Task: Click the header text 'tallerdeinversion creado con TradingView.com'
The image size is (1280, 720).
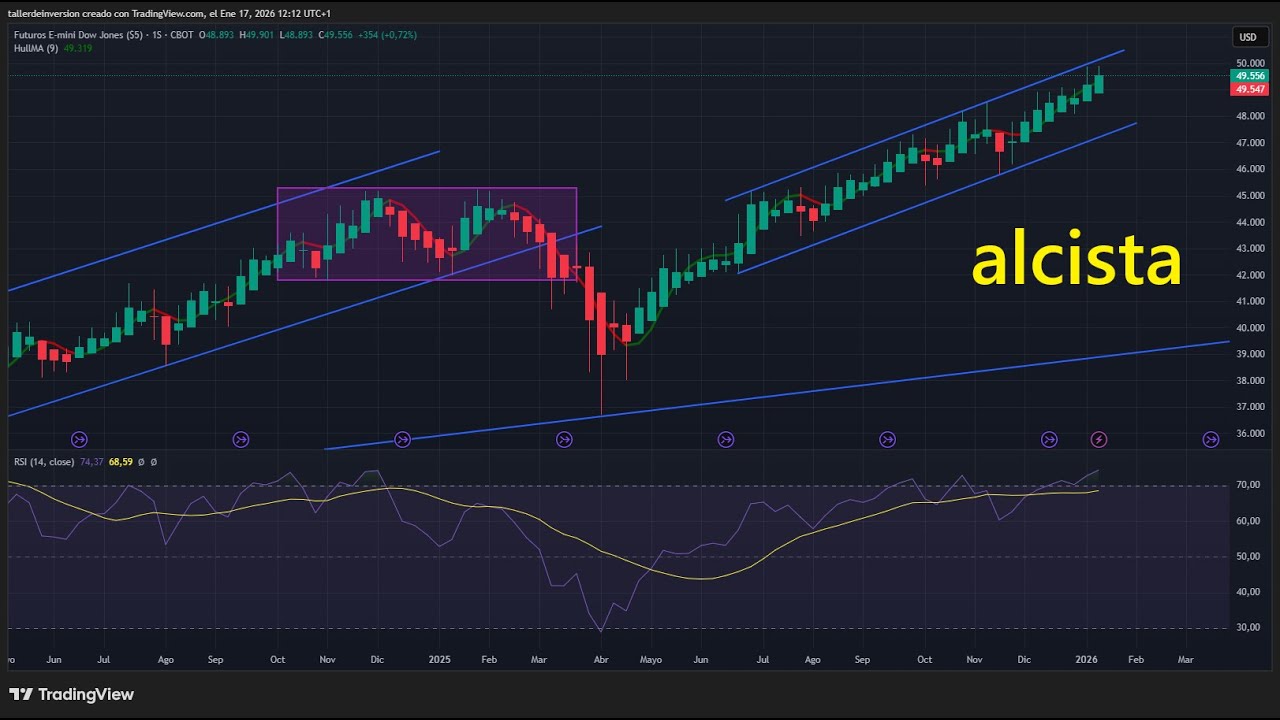Action: click(x=105, y=13)
